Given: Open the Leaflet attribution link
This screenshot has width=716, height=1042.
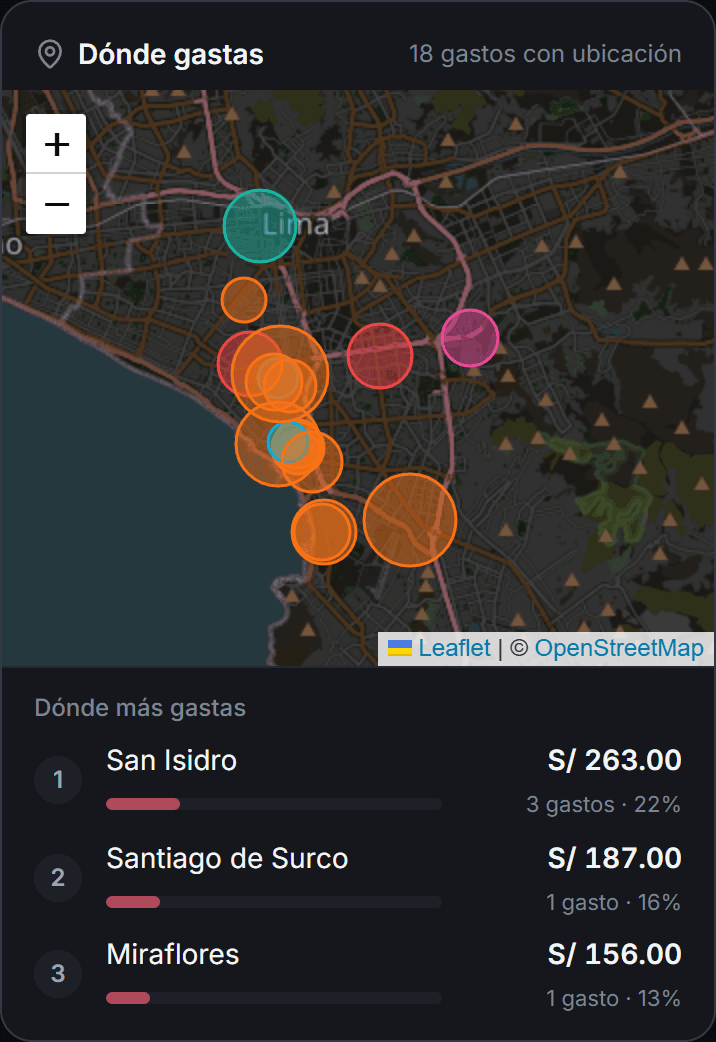Looking at the screenshot, I should tap(454, 648).
